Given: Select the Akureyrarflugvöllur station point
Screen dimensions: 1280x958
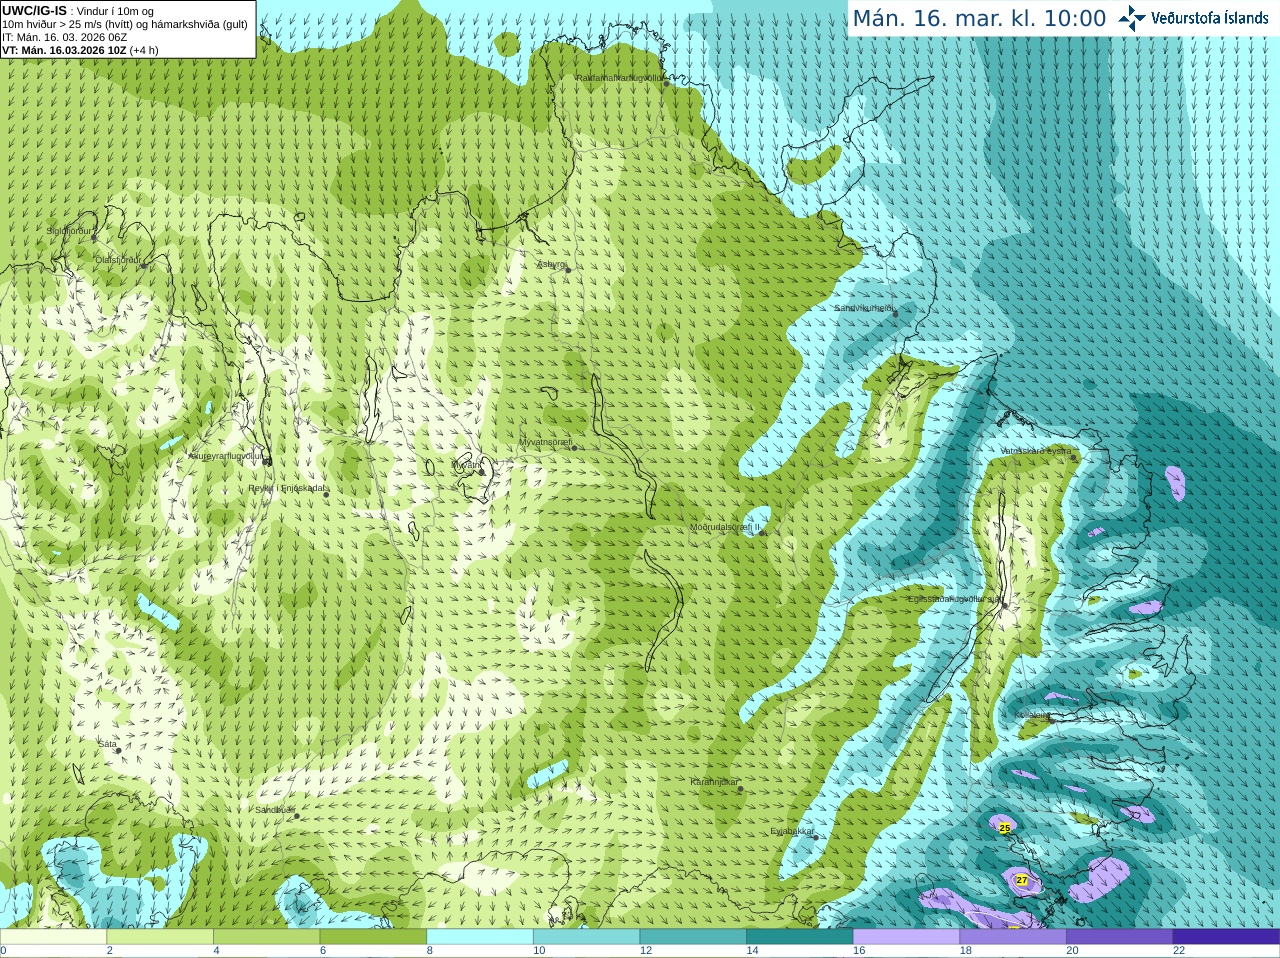Looking at the screenshot, I should 267,462.
